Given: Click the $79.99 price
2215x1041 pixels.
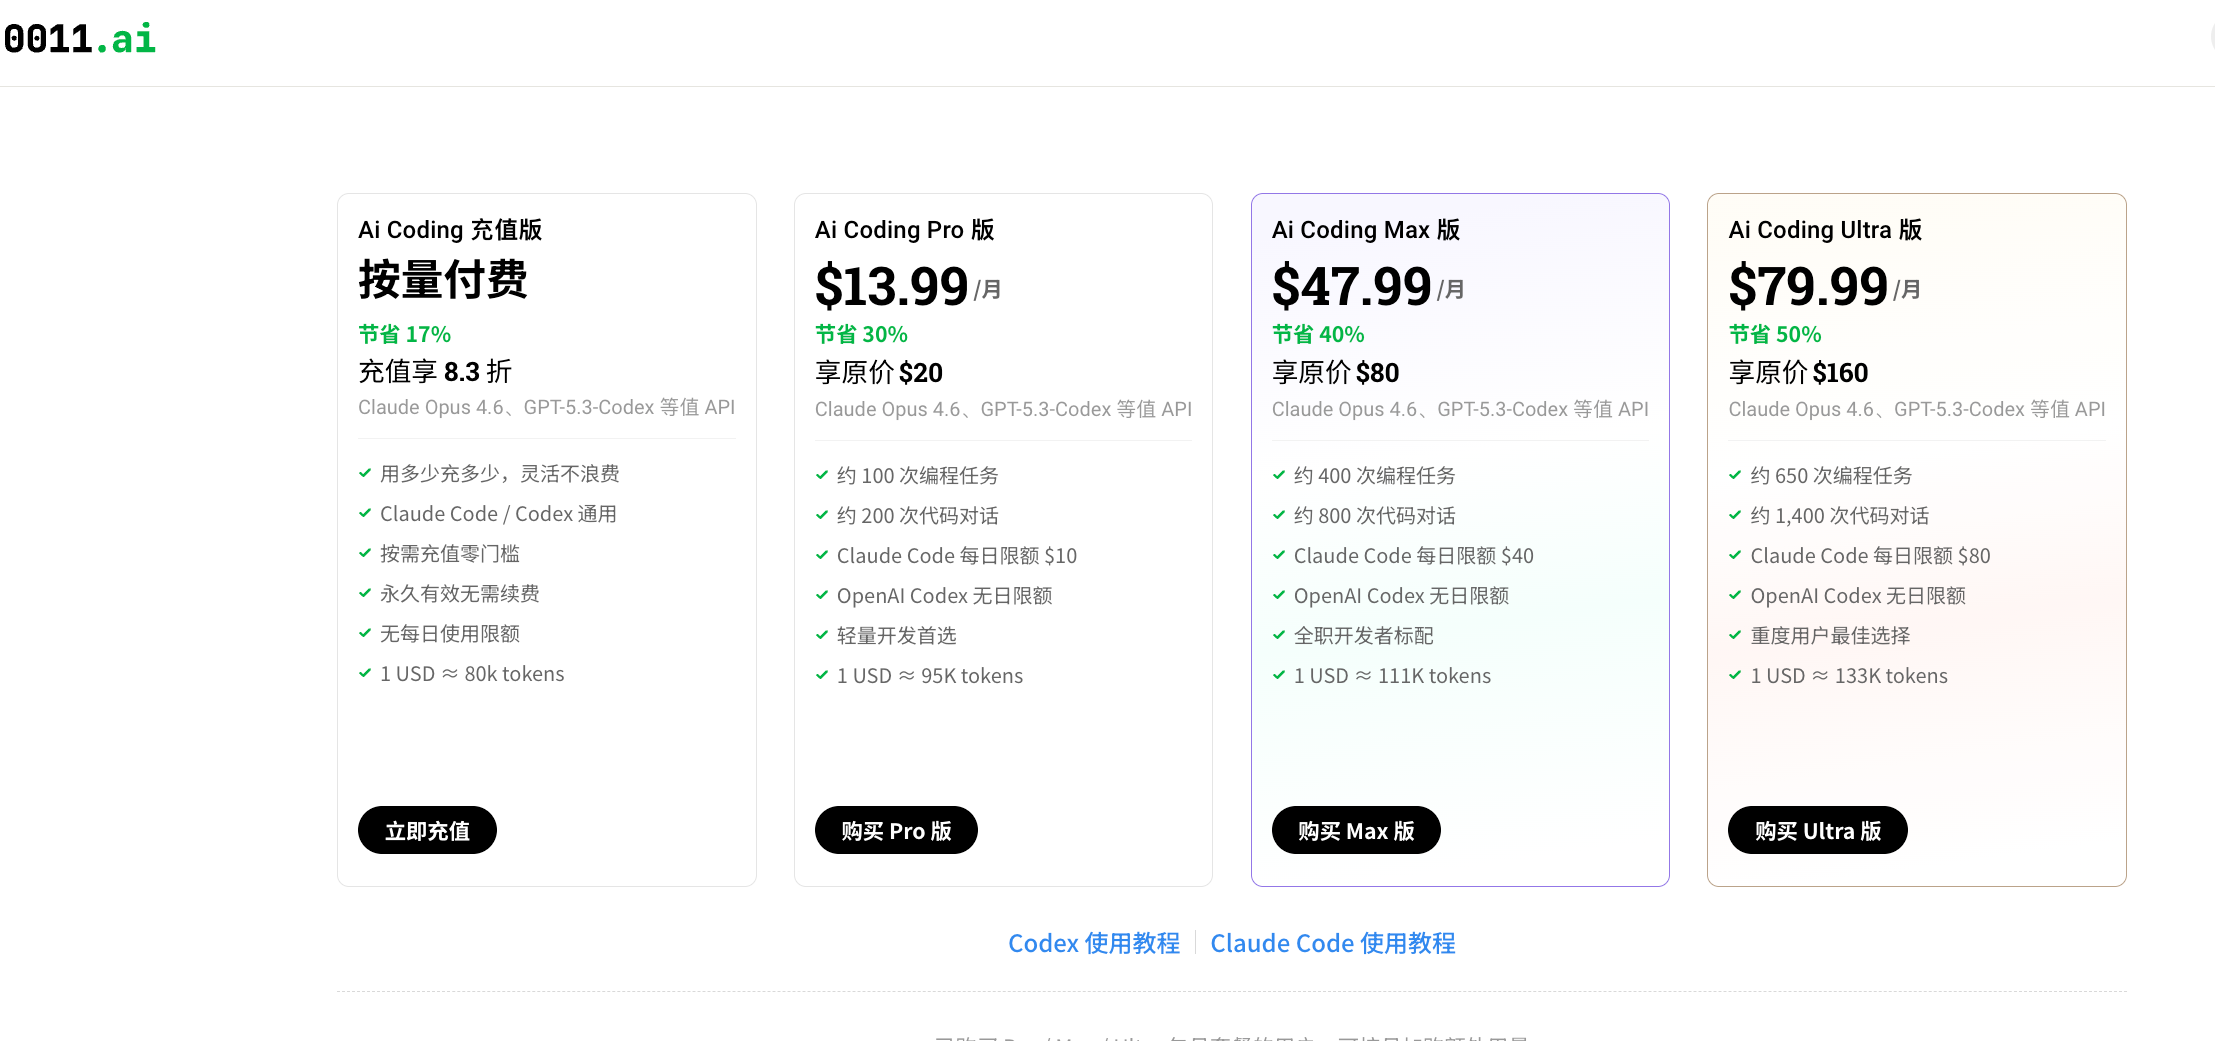Looking at the screenshot, I should point(1808,286).
